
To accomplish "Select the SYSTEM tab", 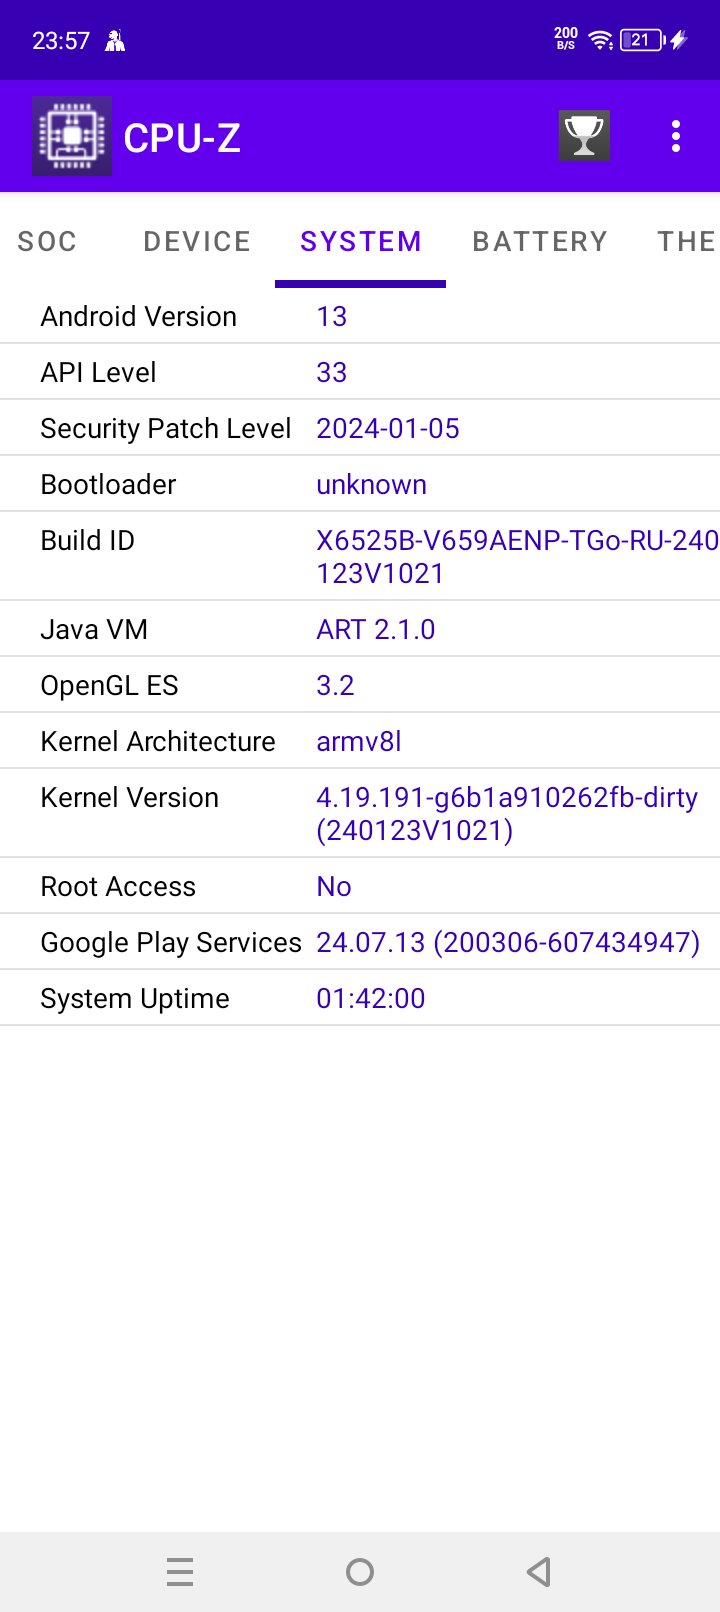I will [361, 241].
